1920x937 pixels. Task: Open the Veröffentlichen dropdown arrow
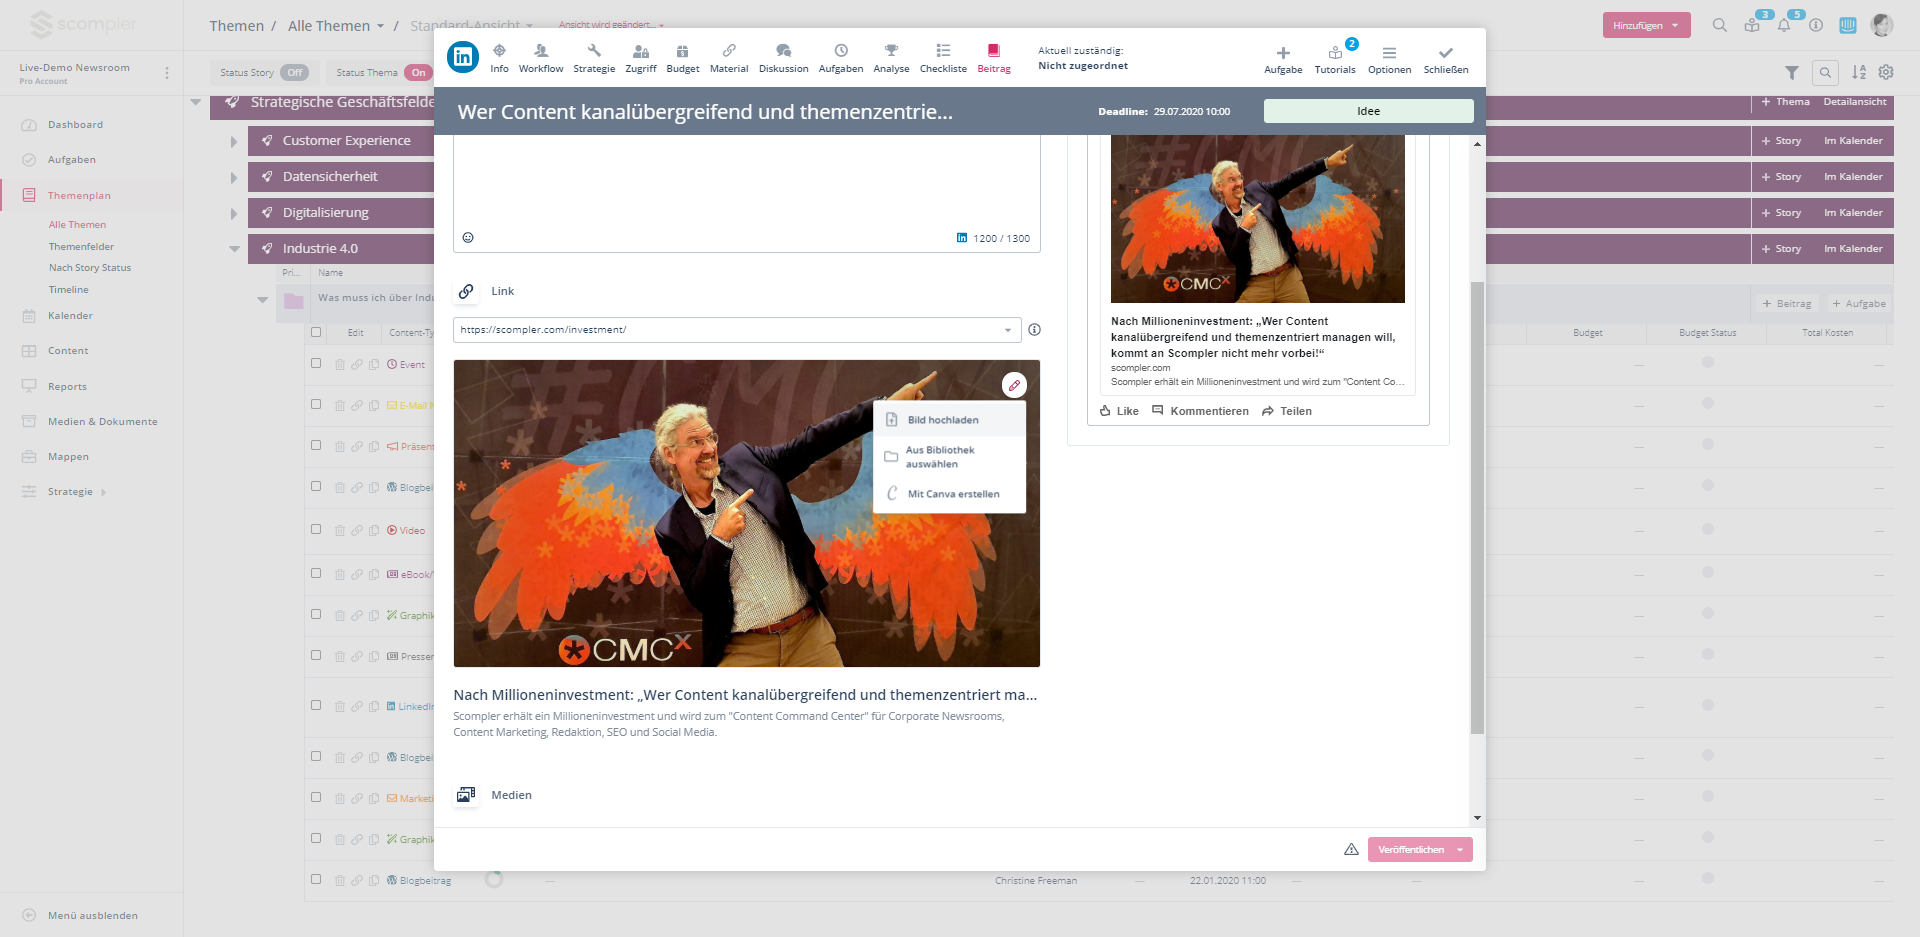pos(1460,850)
